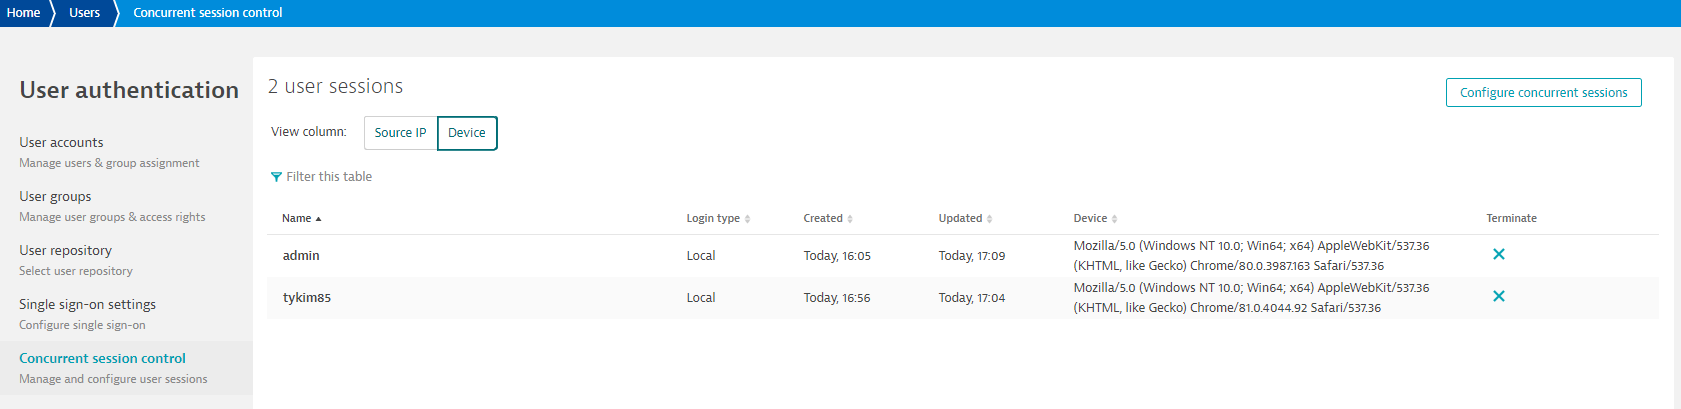Sort sessions by Updated time

coord(964,218)
